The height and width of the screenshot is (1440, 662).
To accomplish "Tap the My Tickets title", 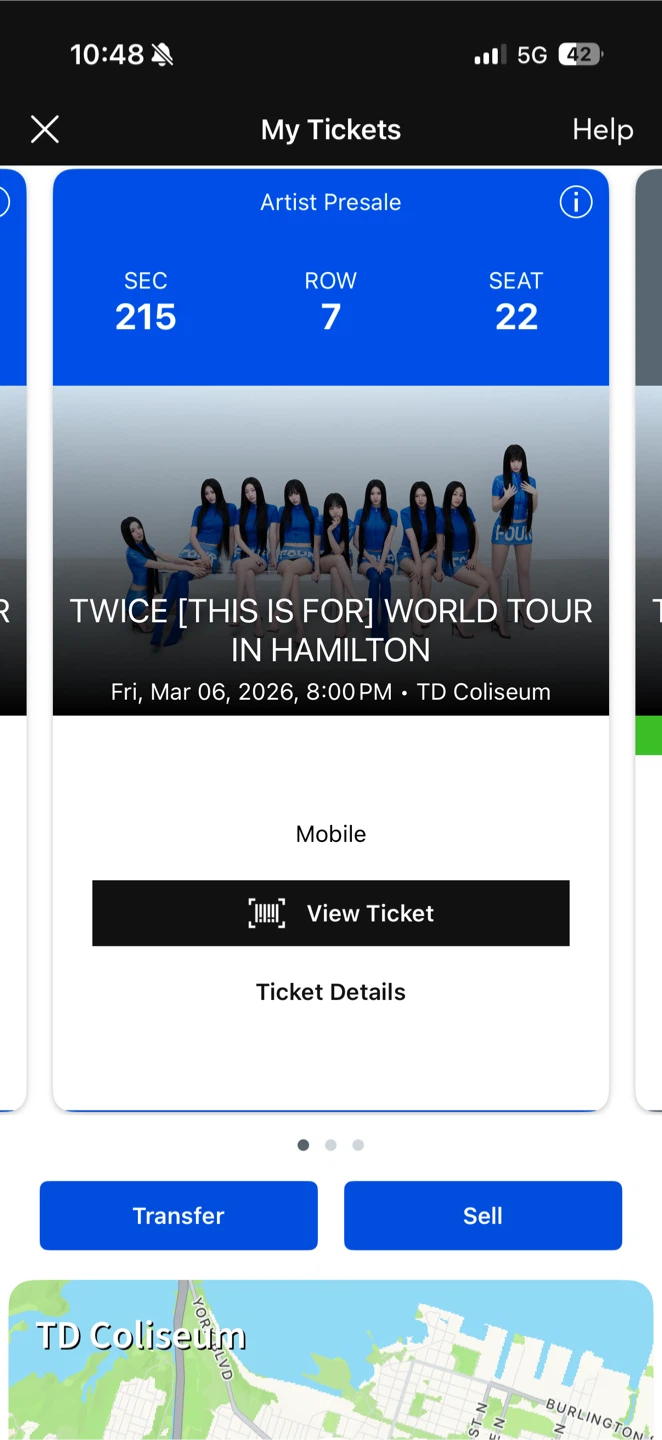I will 331,130.
